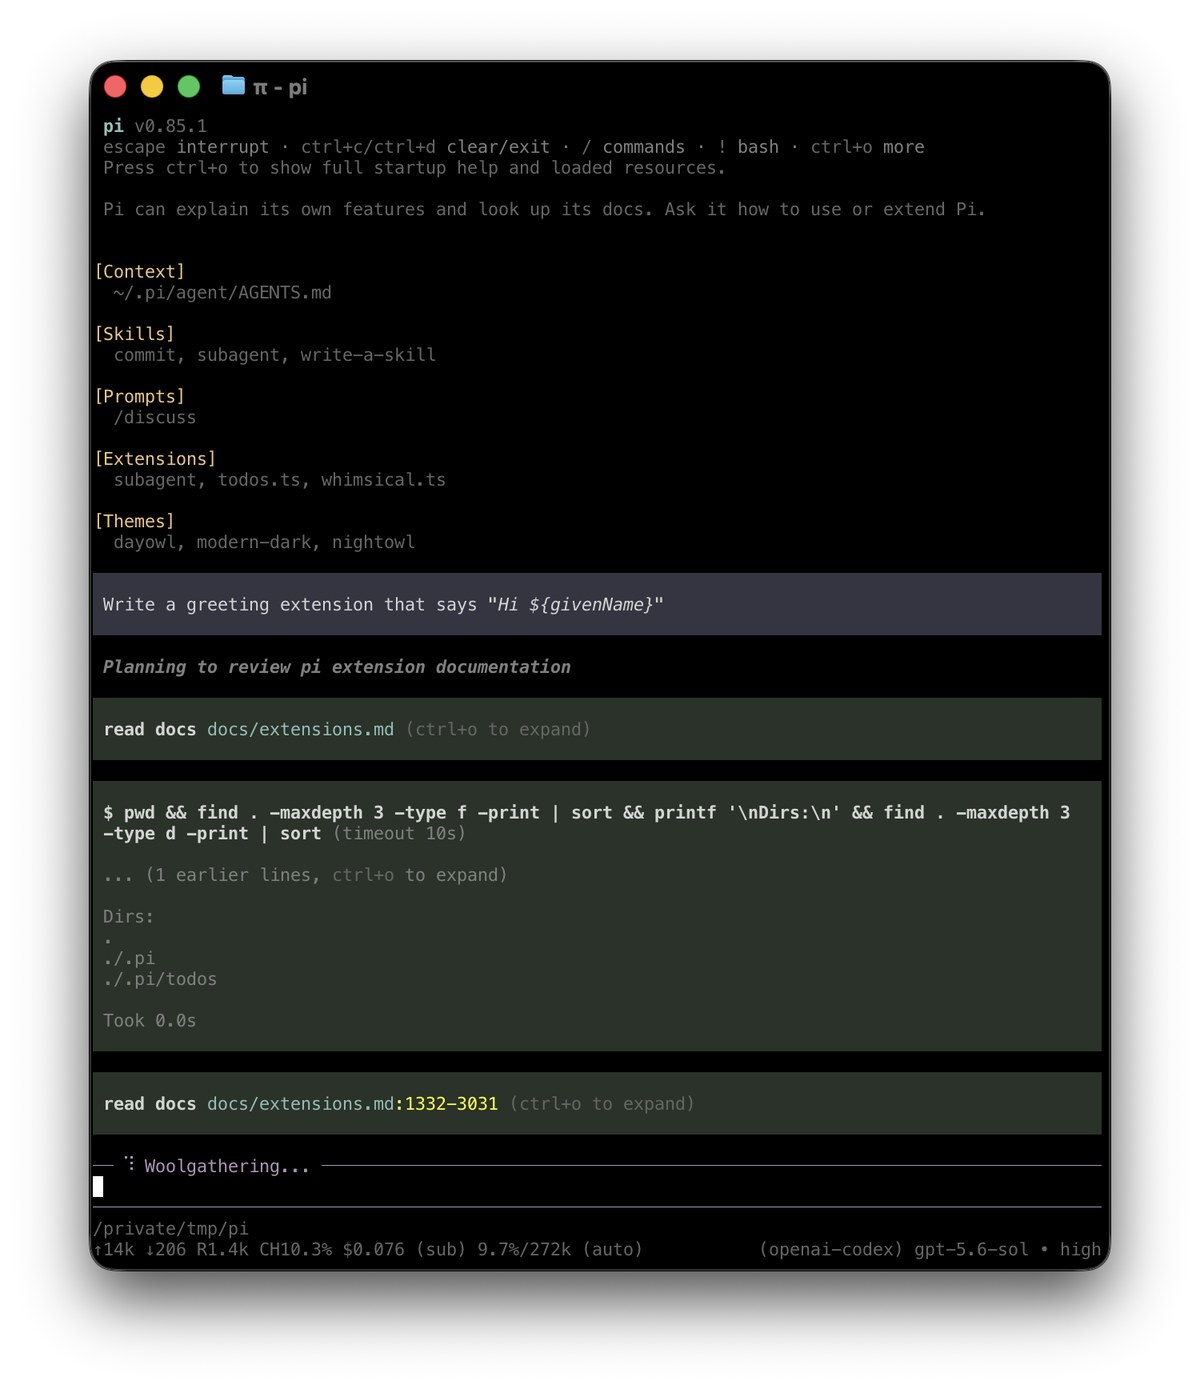Click the "subagent, todos.ts, whimsical.ts" extensions line
The height and width of the screenshot is (1389, 1200).
pyautogui.click(x=280, y=480)
